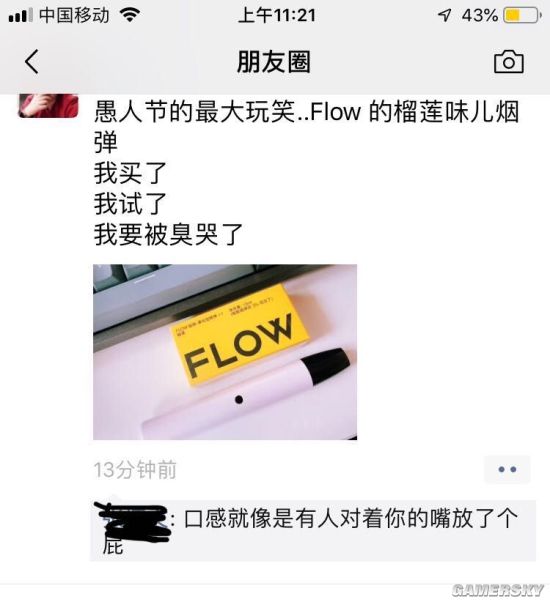Tap the 中国移动 carrier label
Screen dimensions: 550x602
click(x=74, y=15)
